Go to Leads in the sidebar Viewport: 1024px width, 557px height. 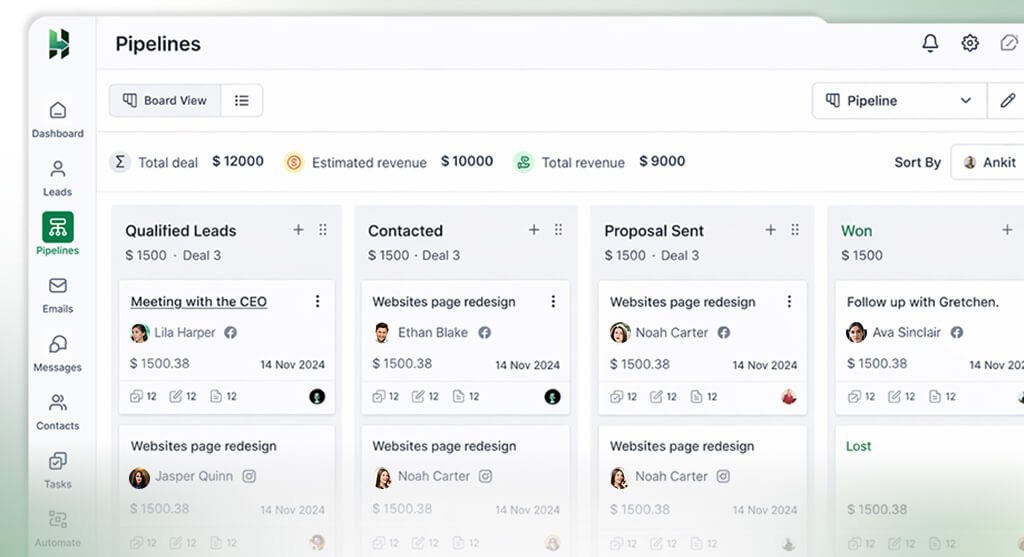click(57, 178)
